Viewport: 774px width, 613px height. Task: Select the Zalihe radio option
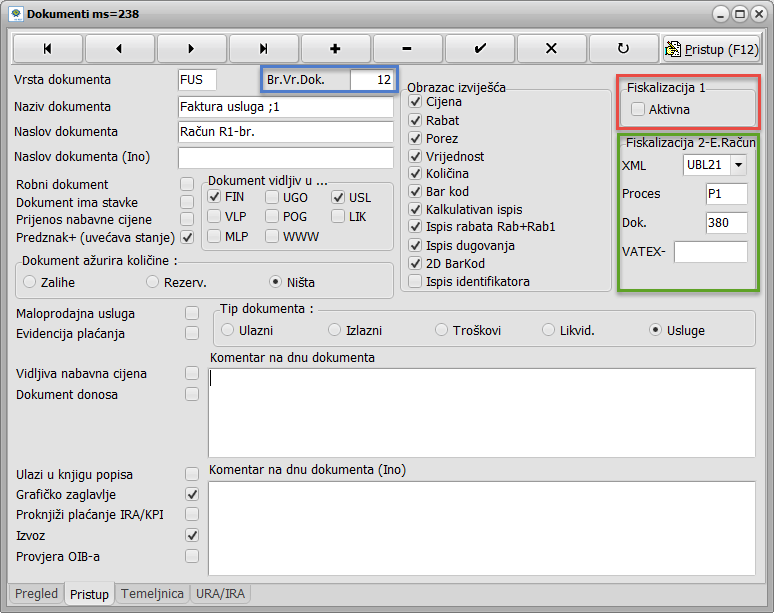pos(30,282)
